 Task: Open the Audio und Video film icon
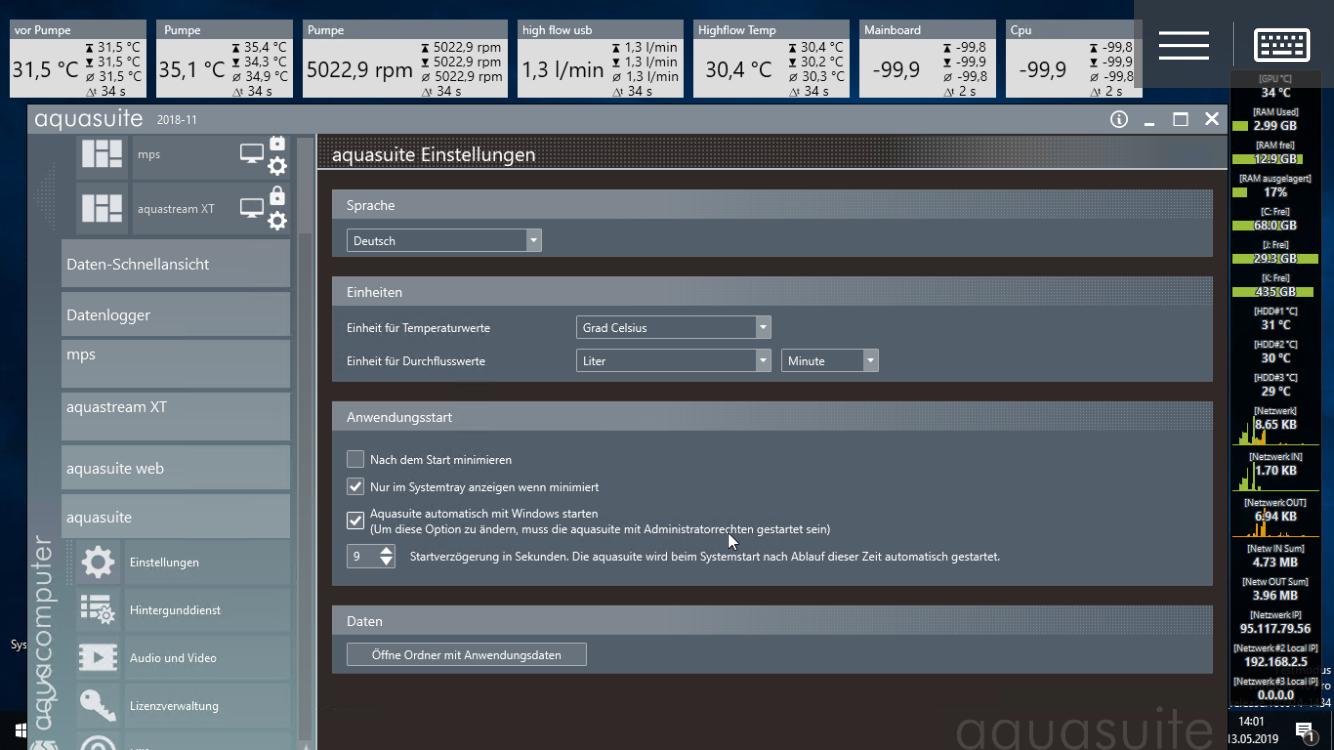98,658
